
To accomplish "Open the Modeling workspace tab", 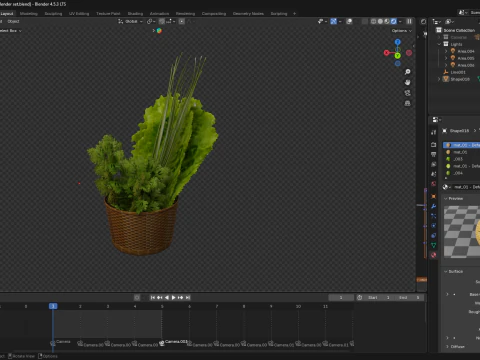I will click(x=29, y=14).
